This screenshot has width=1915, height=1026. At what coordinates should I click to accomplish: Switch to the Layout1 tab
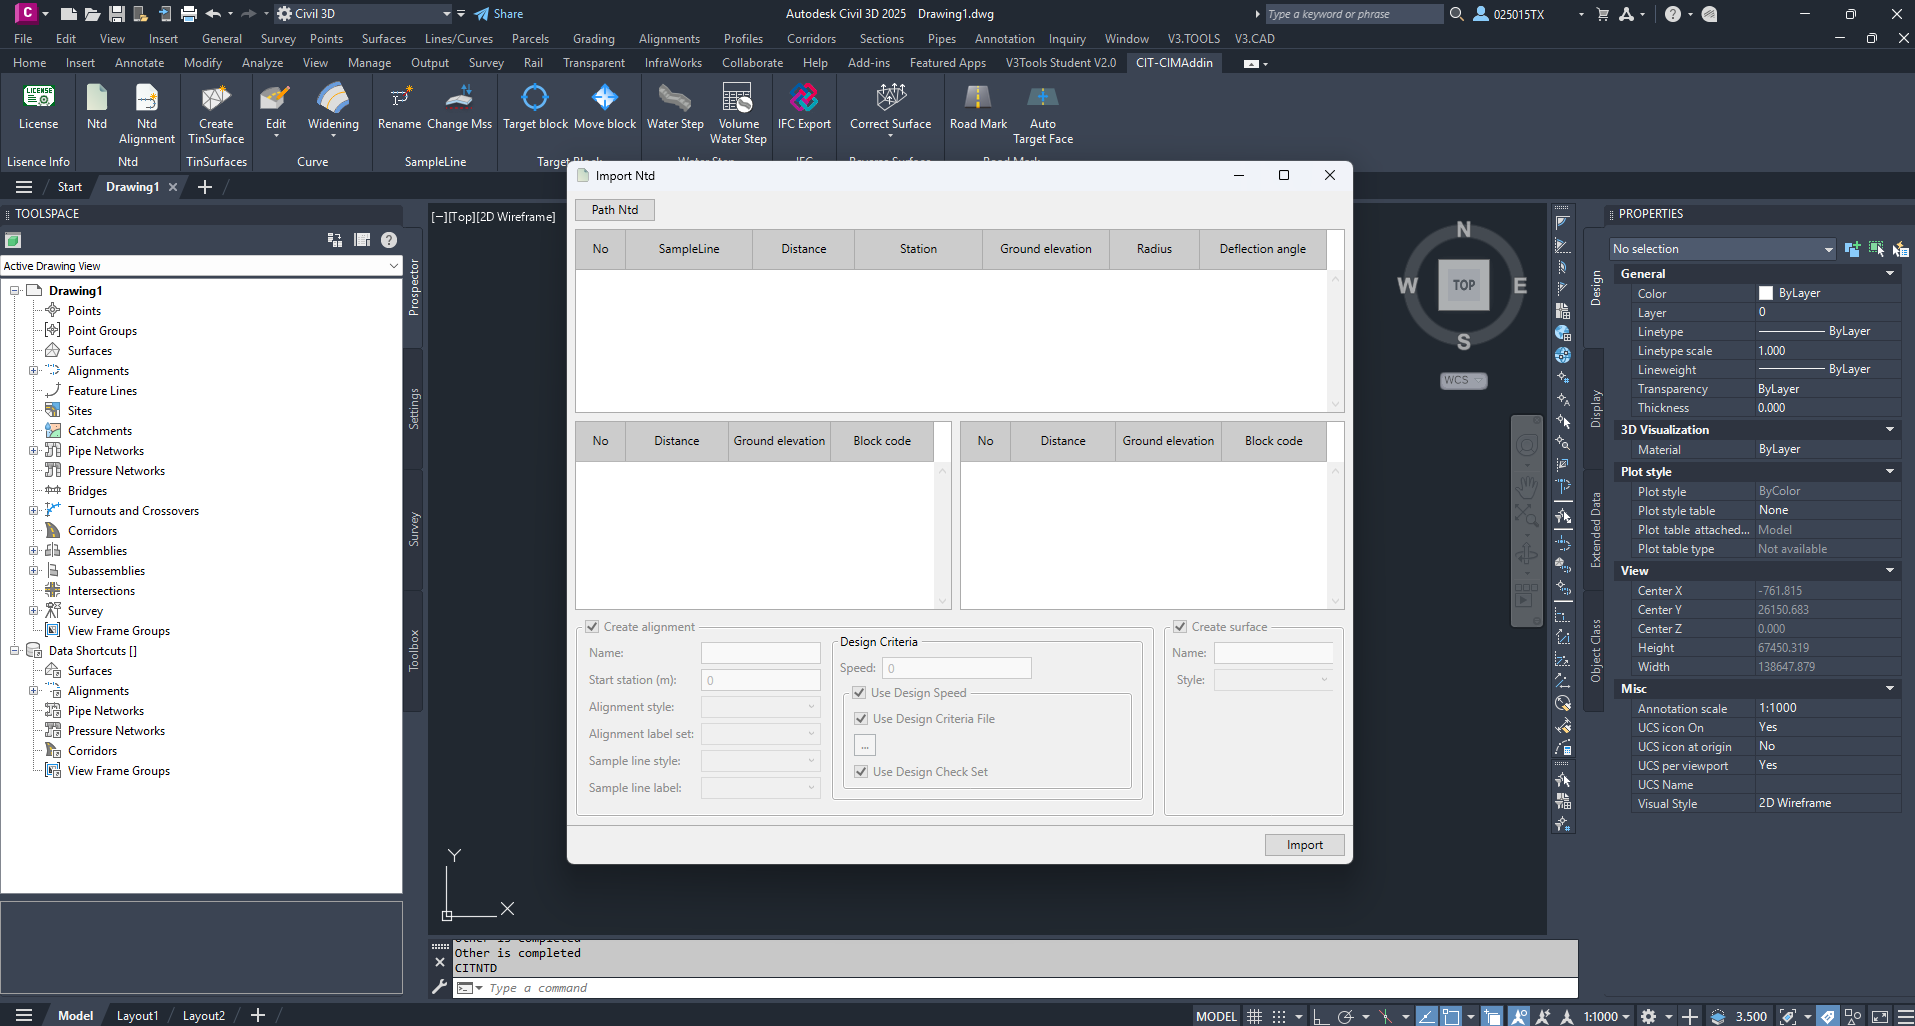point(137,1016)
